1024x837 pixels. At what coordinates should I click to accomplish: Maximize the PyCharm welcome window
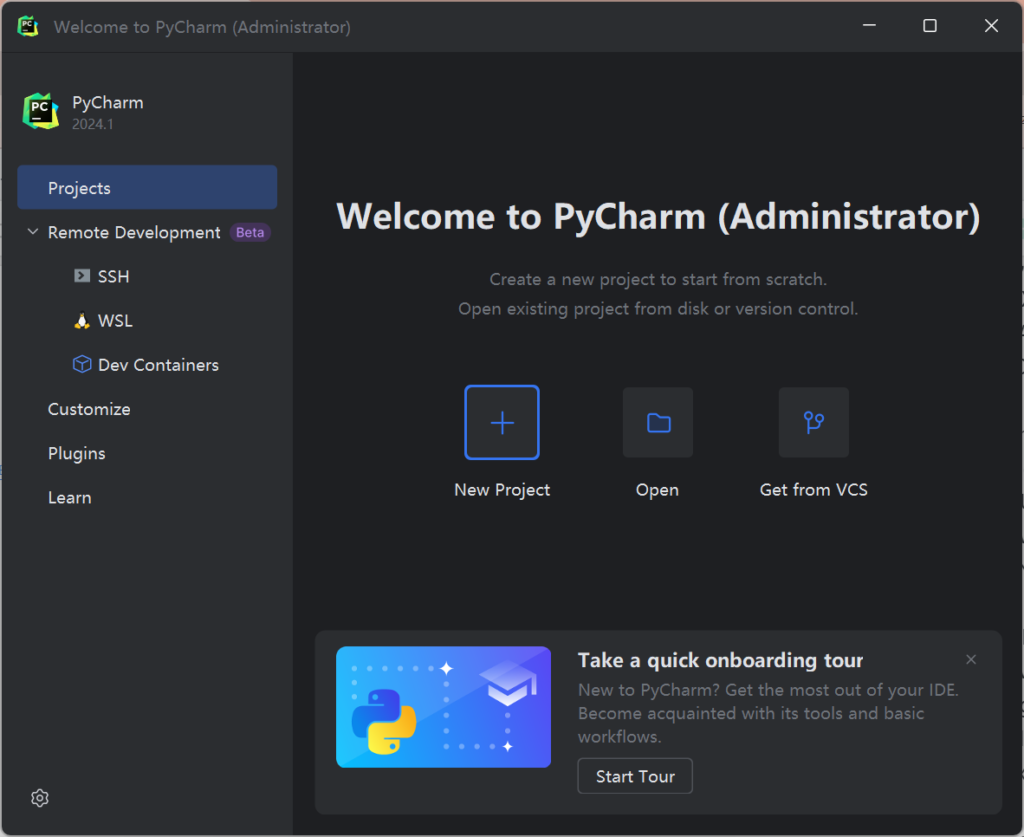click(930, 25)
